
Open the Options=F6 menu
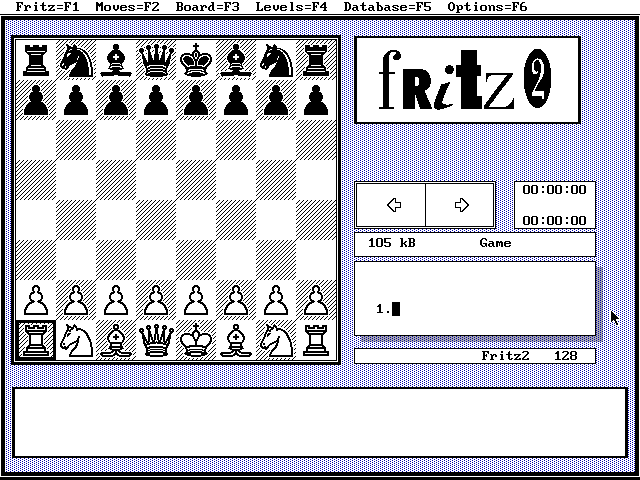tap(487, 7)
